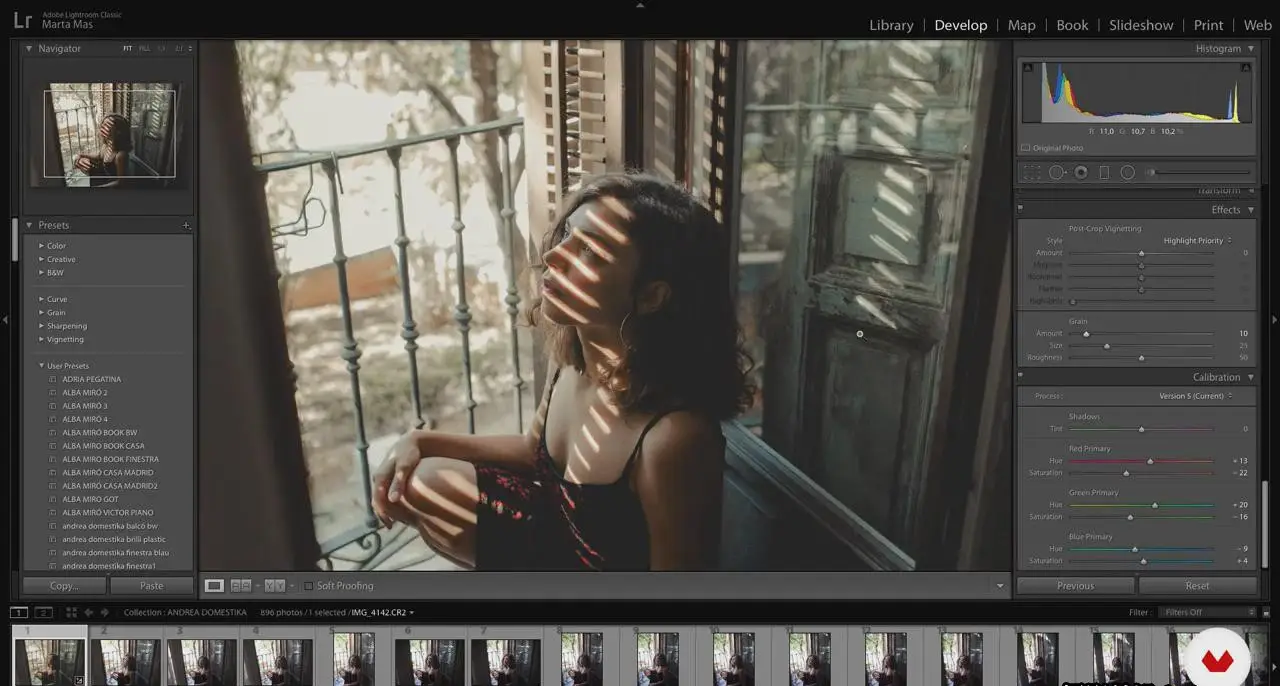1280x686 pixels.
Task: Open the vignetting Style Highlight Priority dropdown
Action: (x=1197, y=241)
